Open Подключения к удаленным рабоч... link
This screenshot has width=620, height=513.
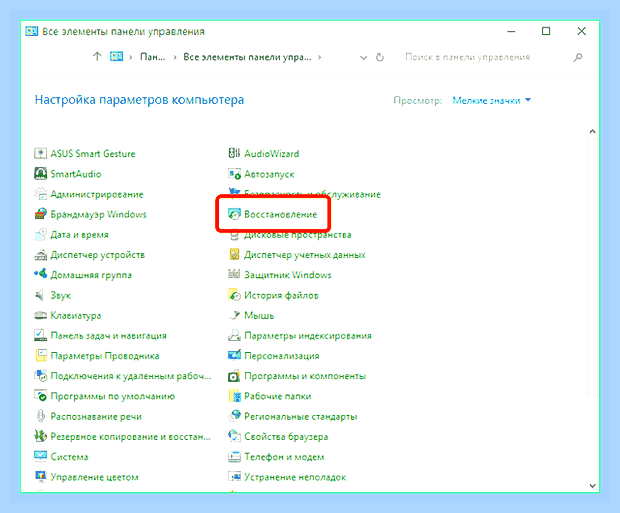click(x=131, y=376)
